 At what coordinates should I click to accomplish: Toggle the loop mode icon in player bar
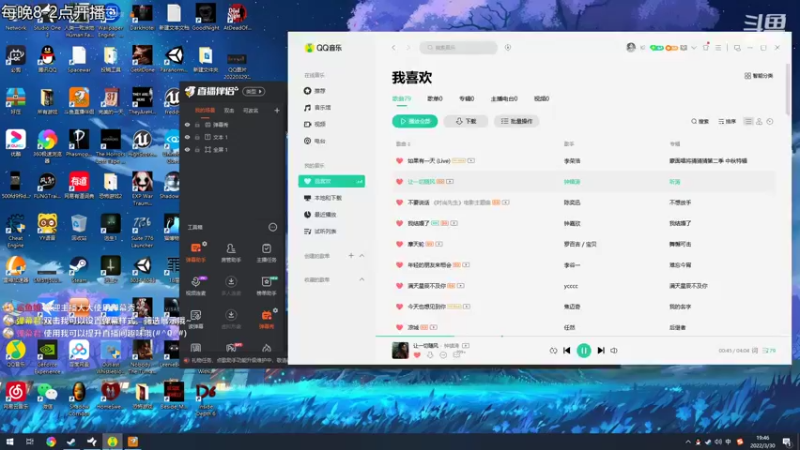[x=553, y=351]
